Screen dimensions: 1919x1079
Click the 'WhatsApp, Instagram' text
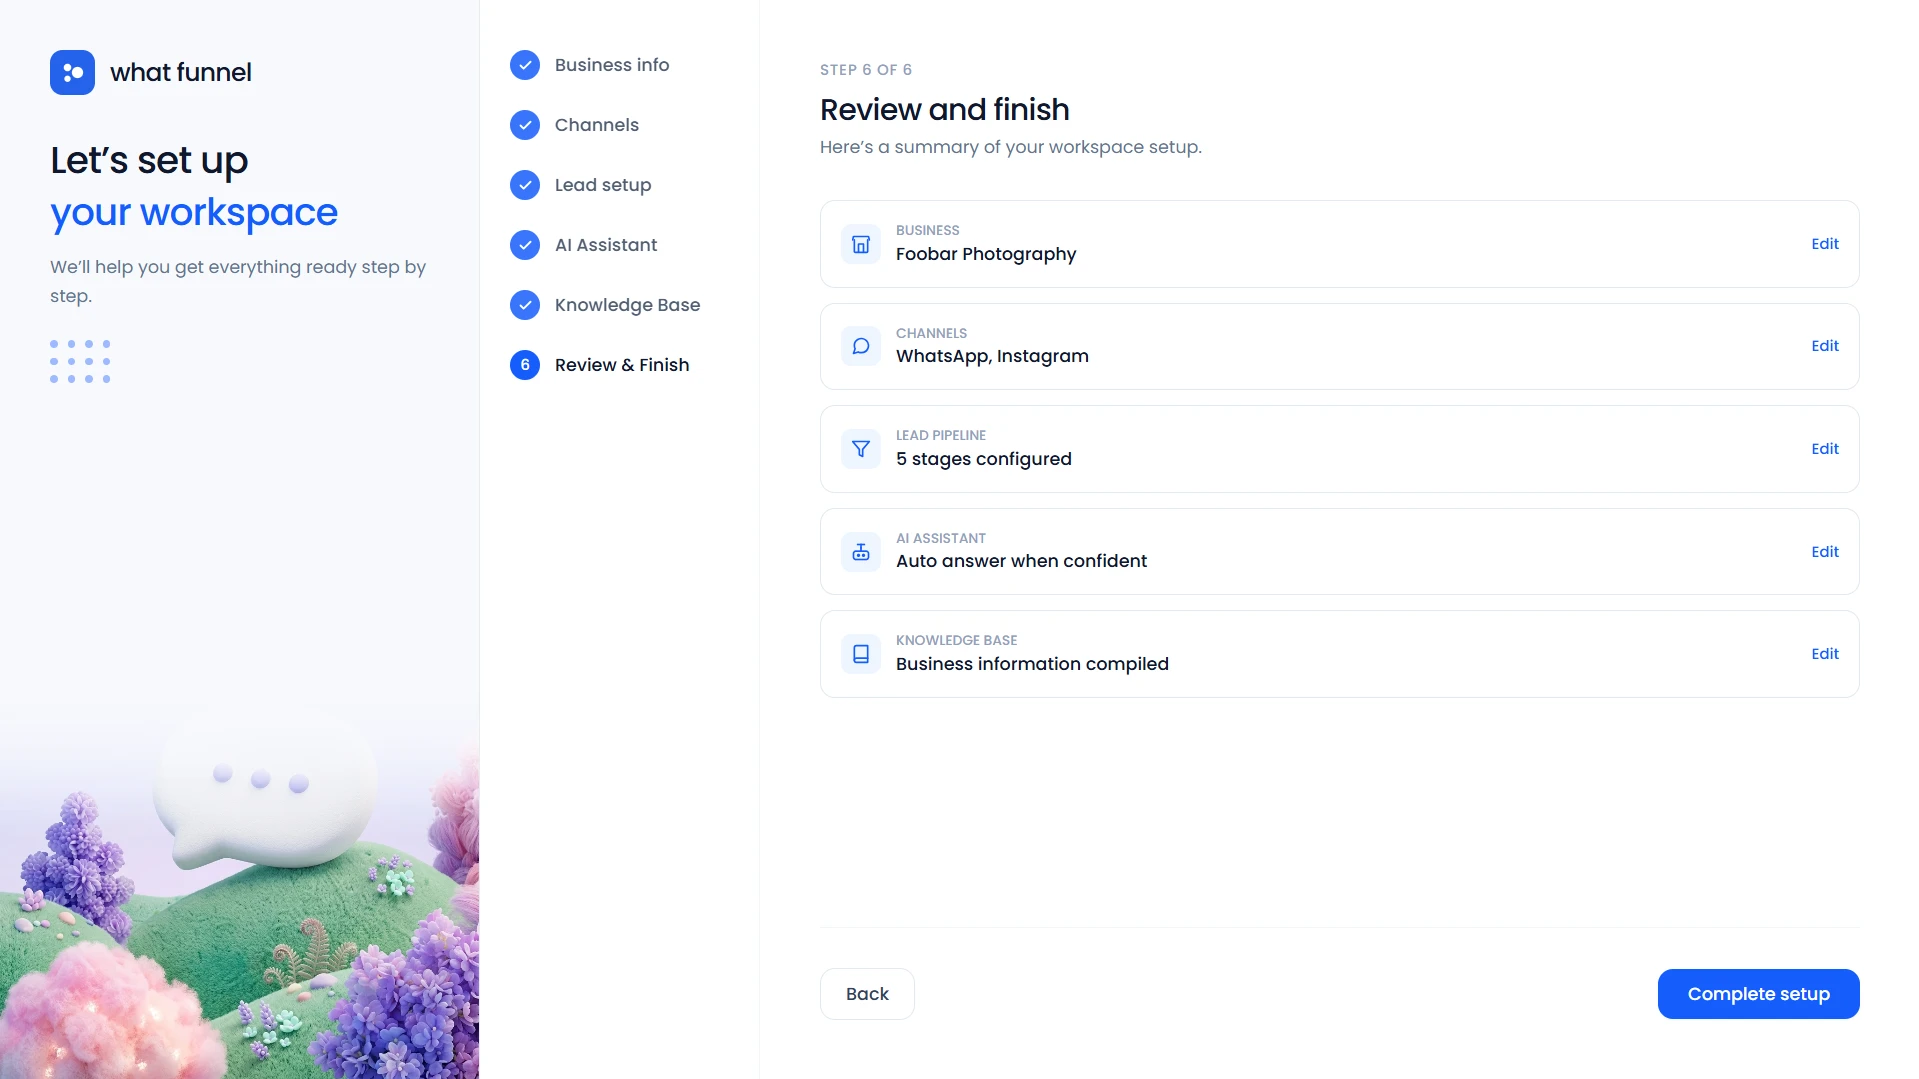click(992, 356)
